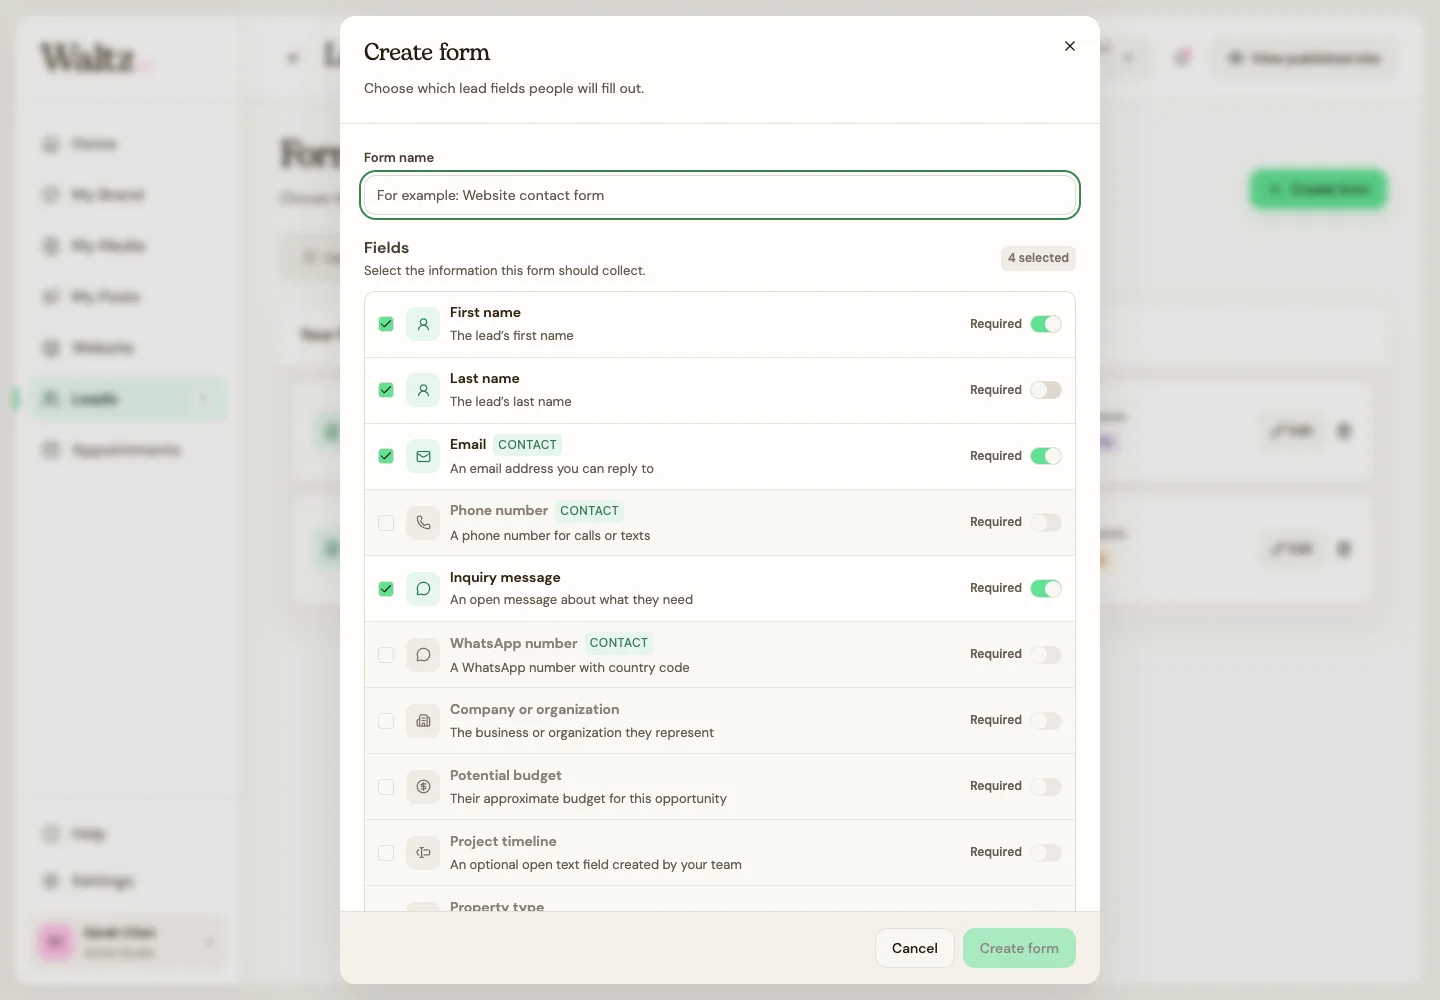The image size is (1440, 1000).
Task: Toggle Required switch for Phone number
Action: pos(1046,522)
